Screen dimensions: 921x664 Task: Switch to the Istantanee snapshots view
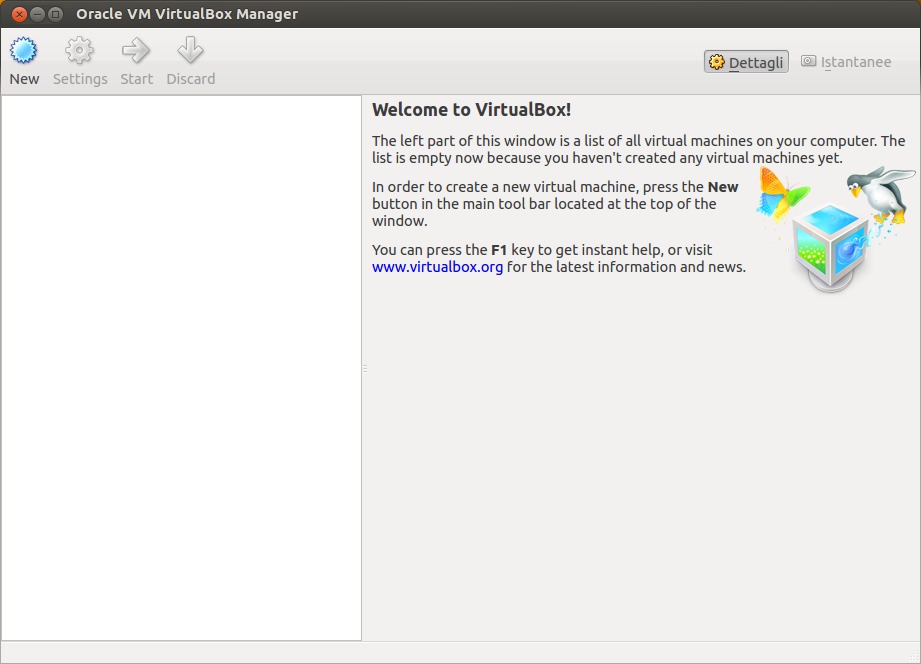coord(846,62)
